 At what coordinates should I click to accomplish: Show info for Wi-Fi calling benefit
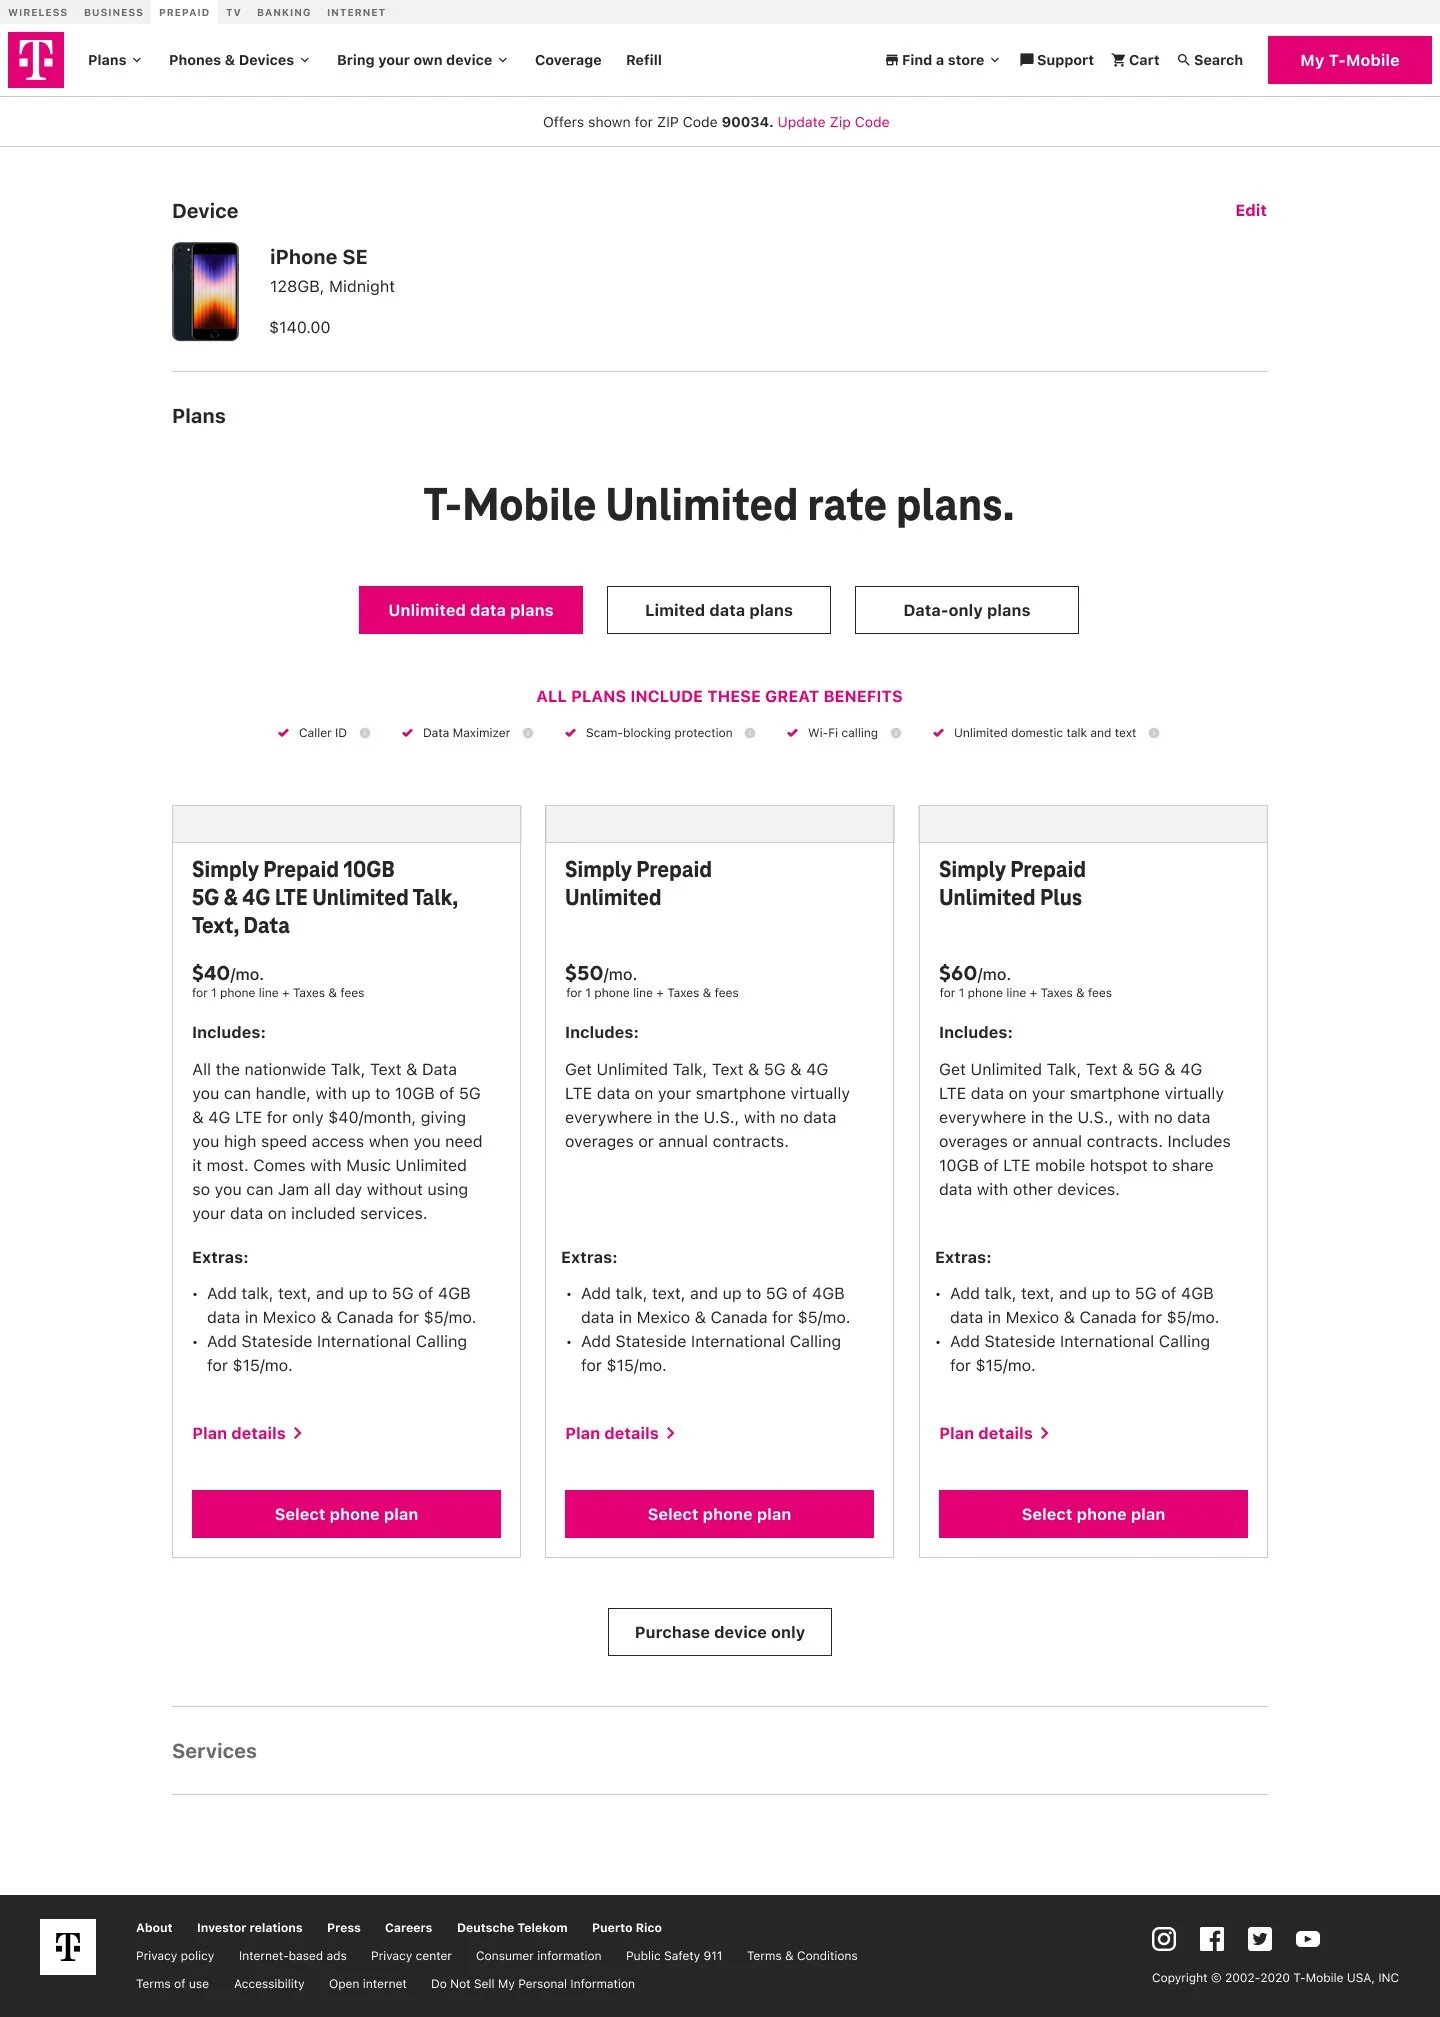click(x=896, y=733)
